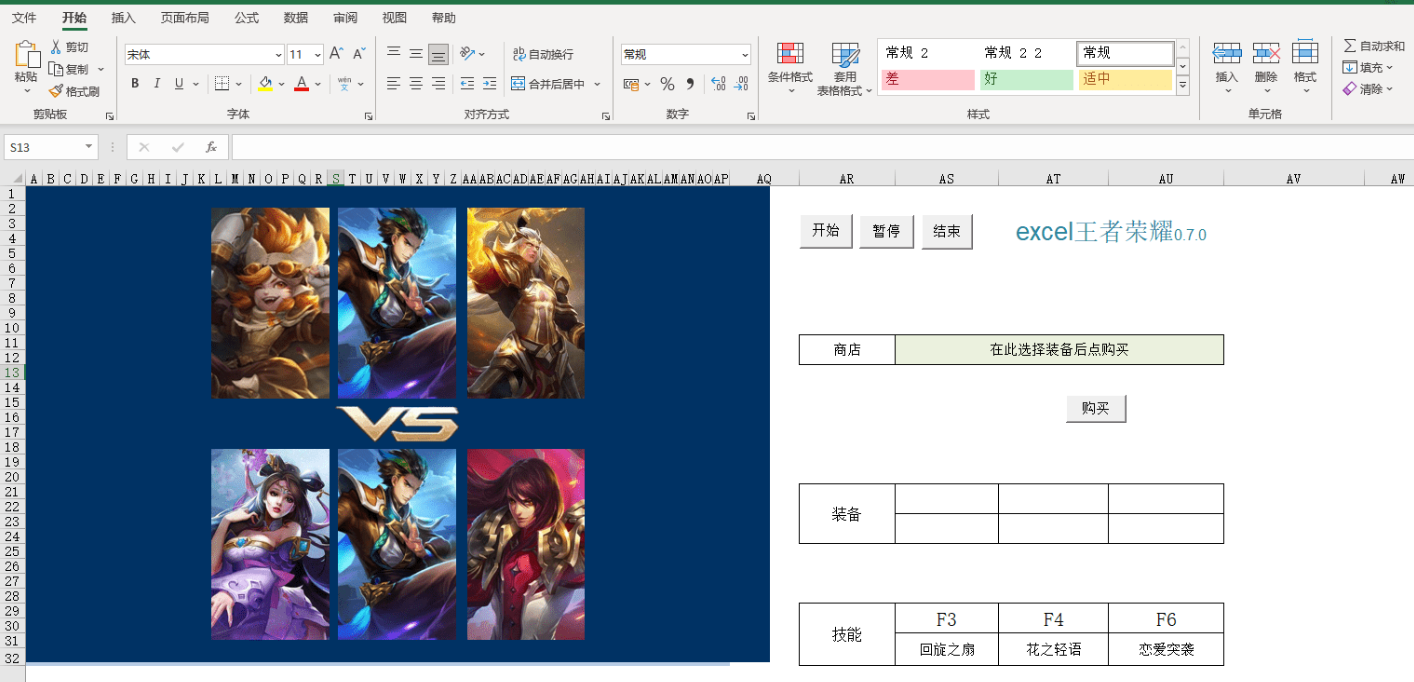1414x682 pixels.
Task: Decrease font size with the smaller A icon
Action: (359, 54)
